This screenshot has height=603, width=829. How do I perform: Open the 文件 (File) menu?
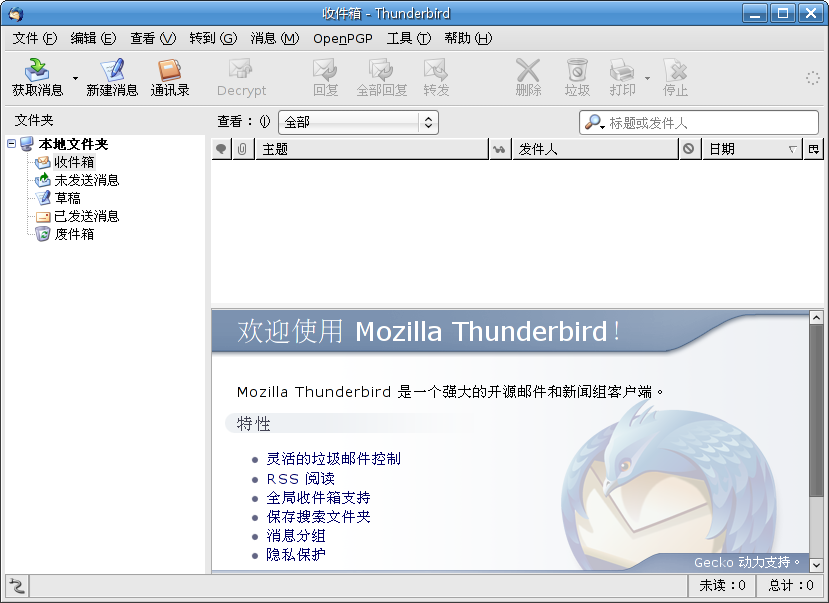pos(34,39)
